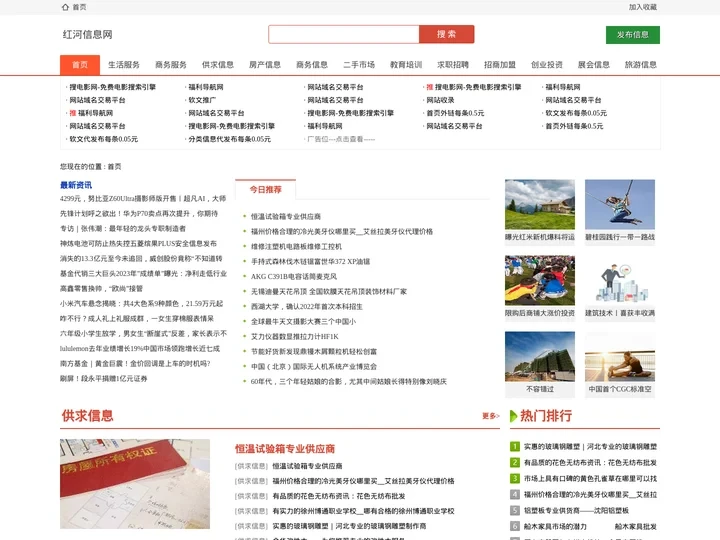Screen dimensions: 720x540
Task: Click 软文代发布每条0.05元 link
Action: pyautogui.click(x=104, y=139)
